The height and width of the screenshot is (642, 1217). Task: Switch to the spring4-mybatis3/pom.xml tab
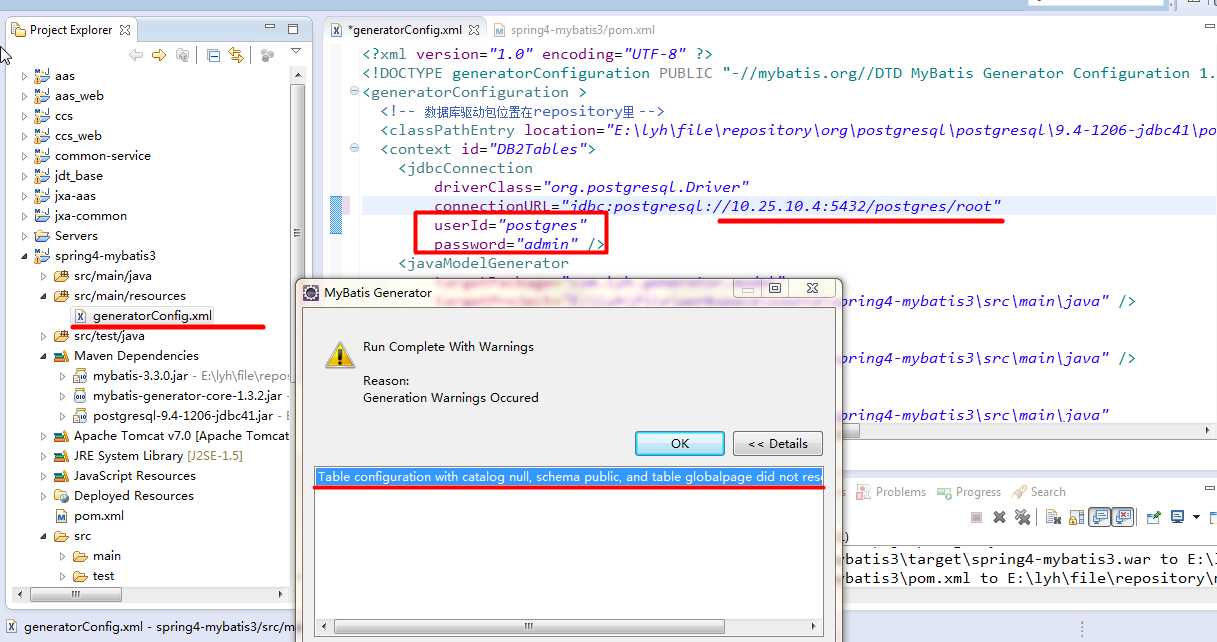[x=575, y=30]
